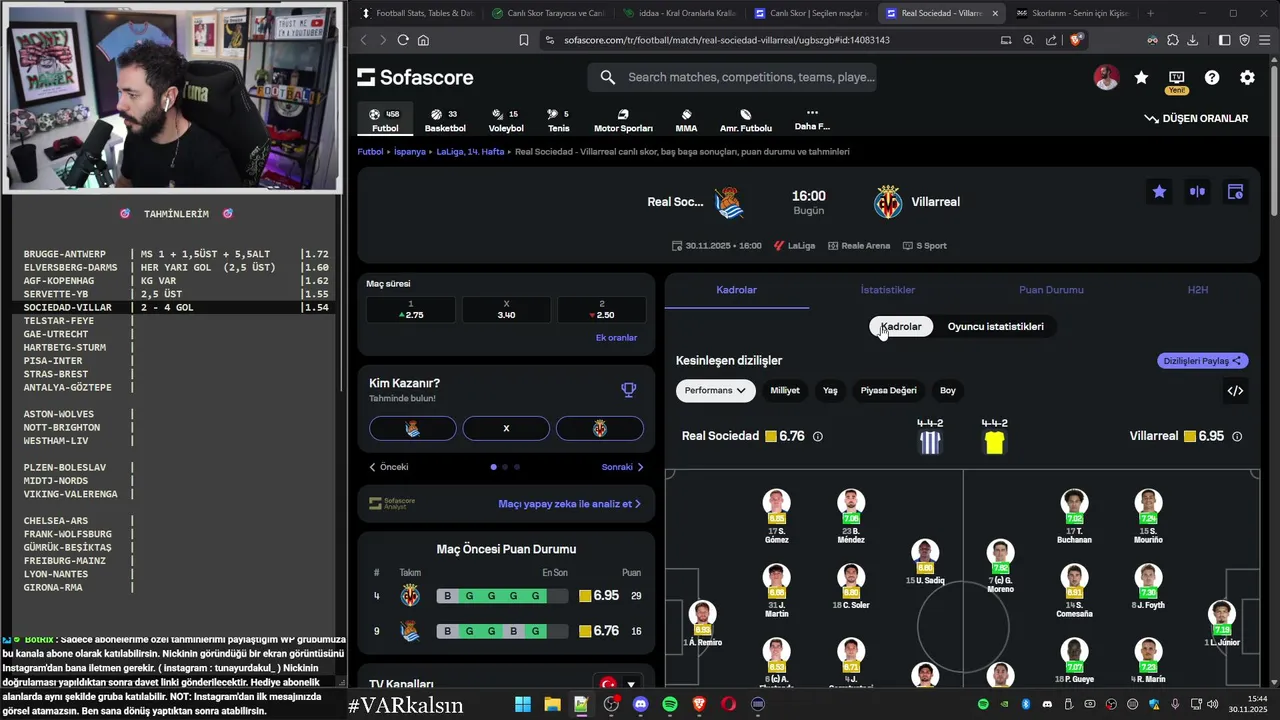Click the Real Sociedad crest in match header

pos(729,202)
